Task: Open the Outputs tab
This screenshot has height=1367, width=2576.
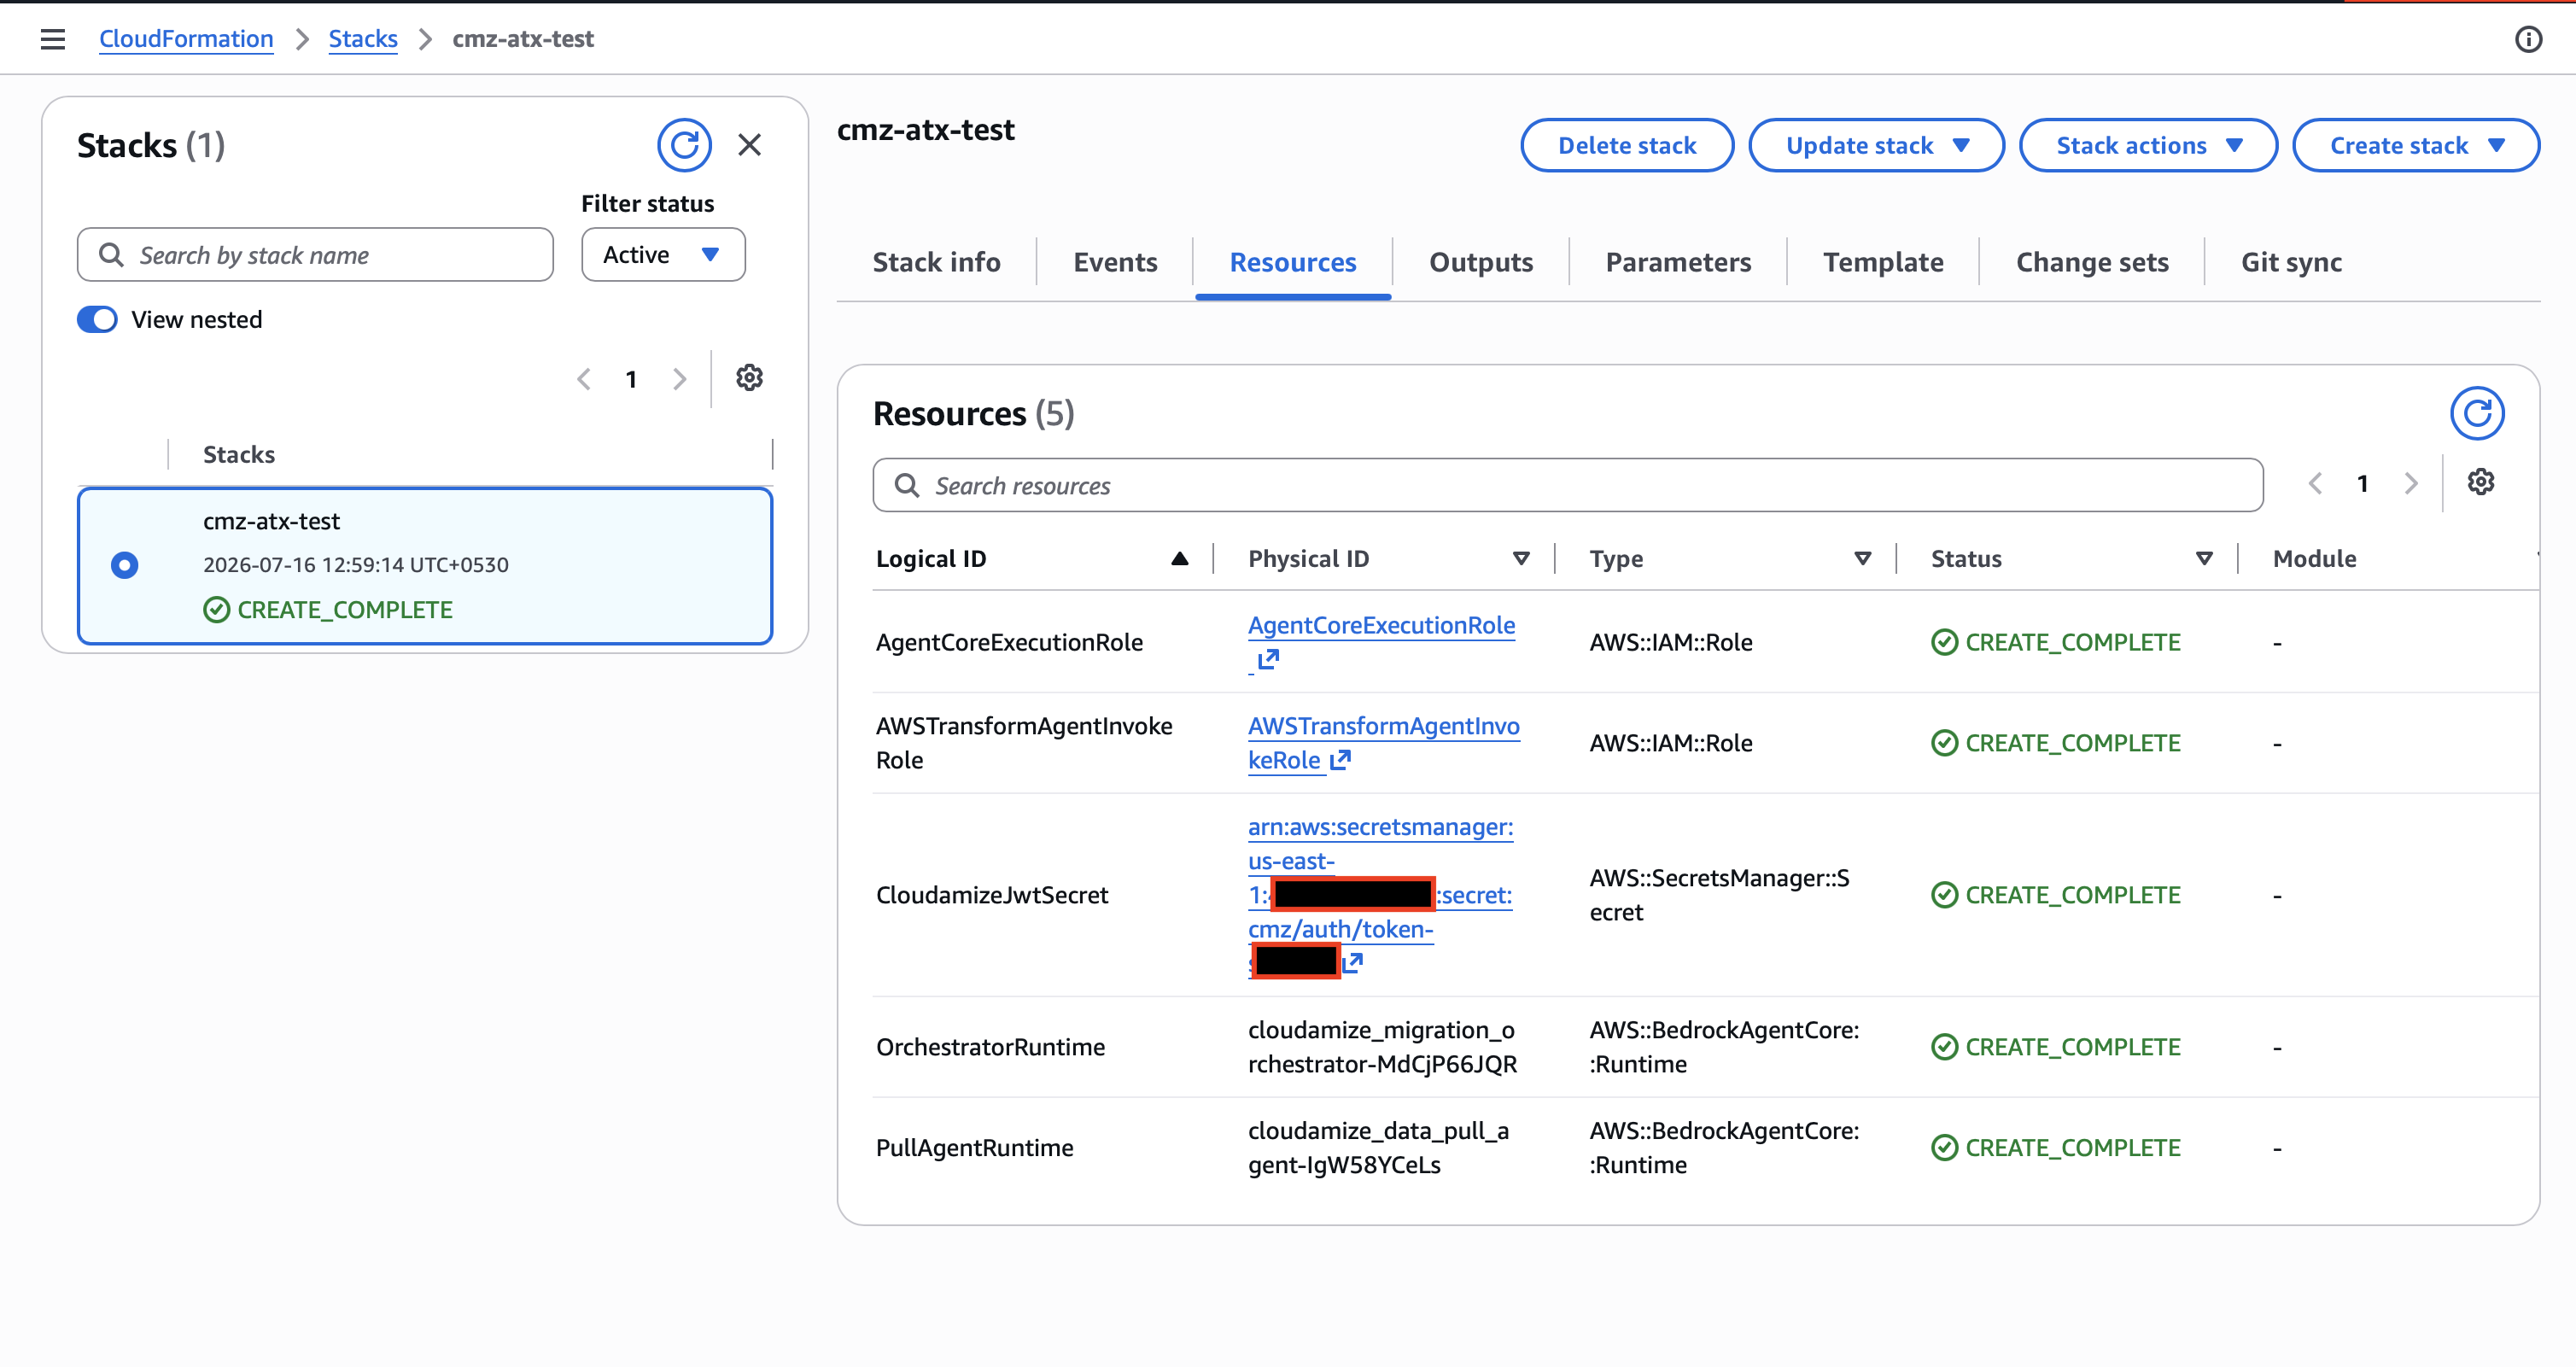Action: point(1481,262)
